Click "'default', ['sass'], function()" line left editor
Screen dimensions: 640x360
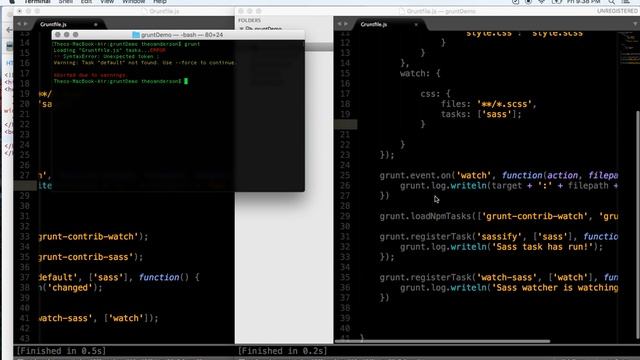click(119, 278)
